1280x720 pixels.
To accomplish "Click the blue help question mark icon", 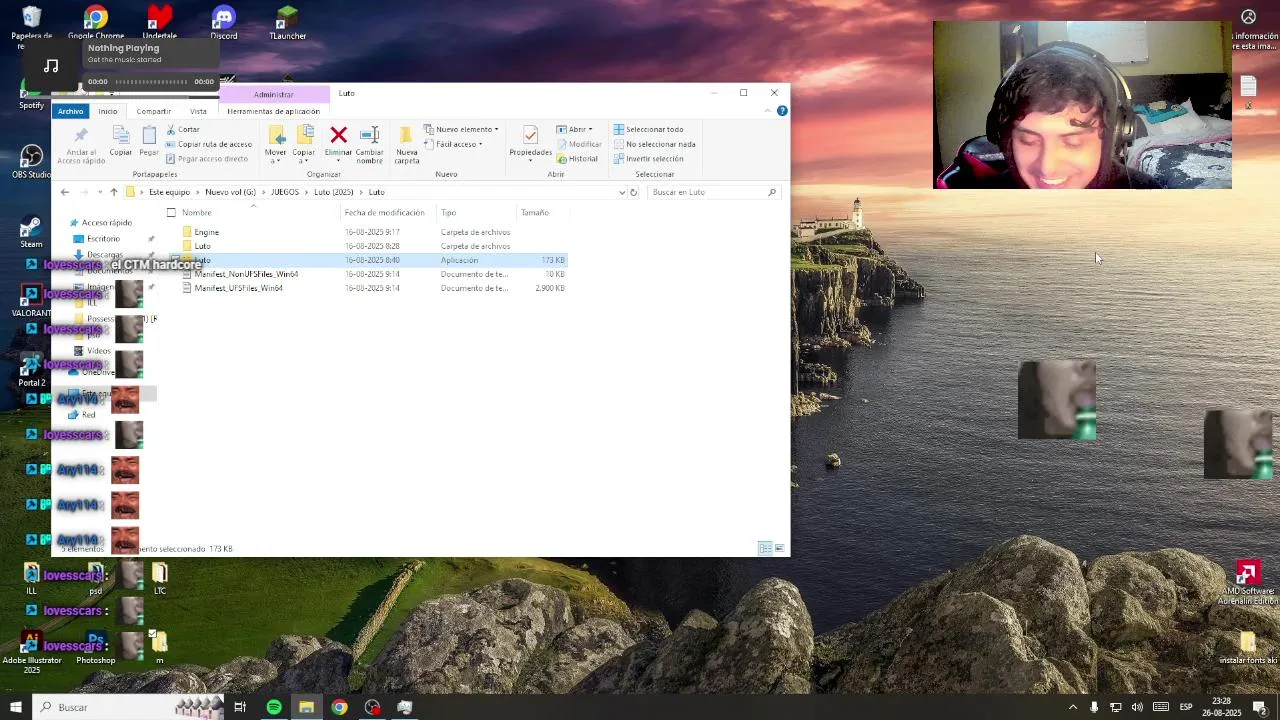I will coord(782,111).
